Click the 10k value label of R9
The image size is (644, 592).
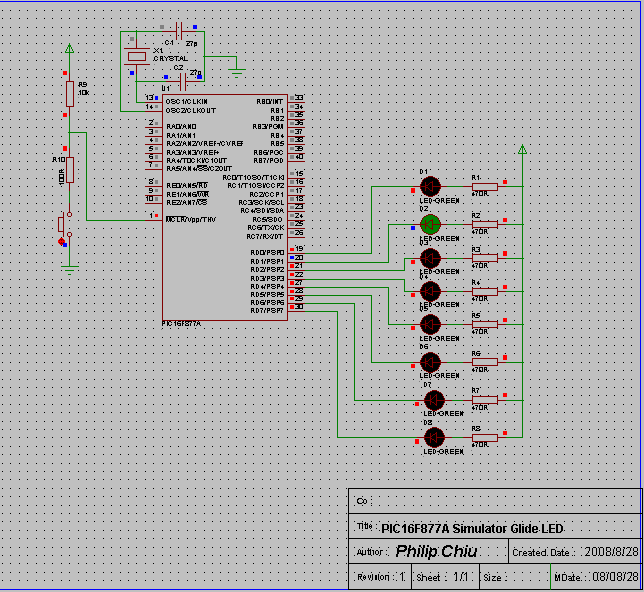83,93
